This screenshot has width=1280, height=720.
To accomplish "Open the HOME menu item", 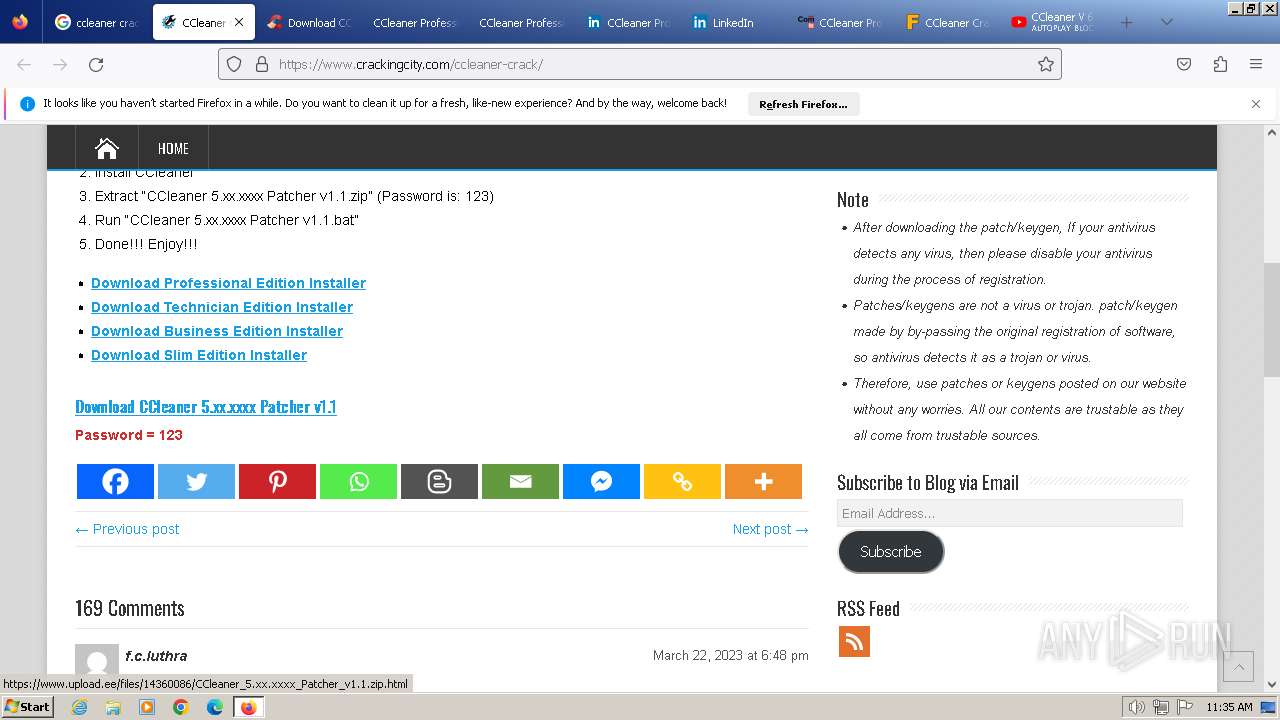I will click(x=173, y=148).
